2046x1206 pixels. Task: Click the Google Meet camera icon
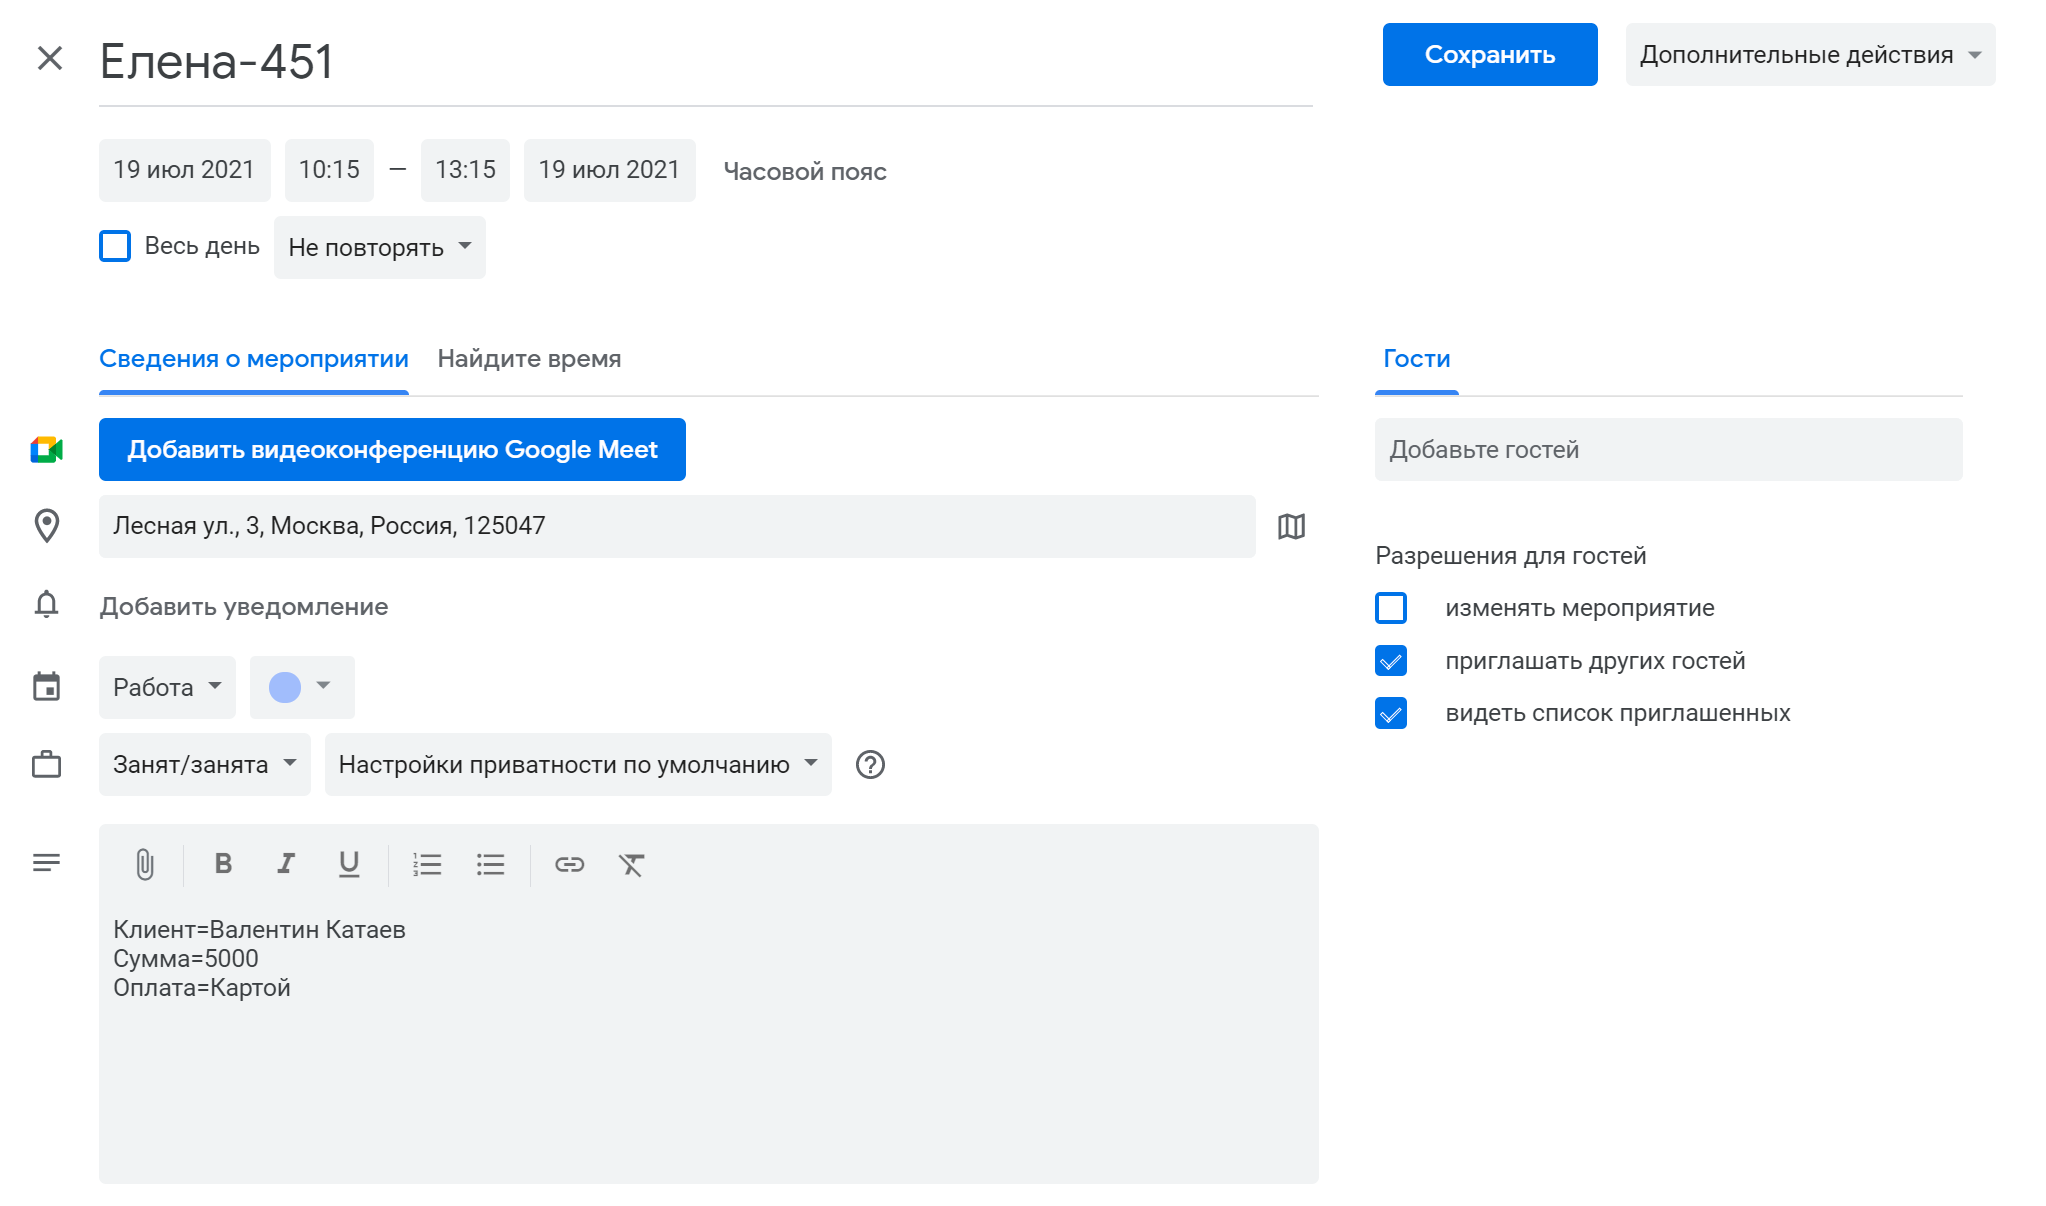47,450
